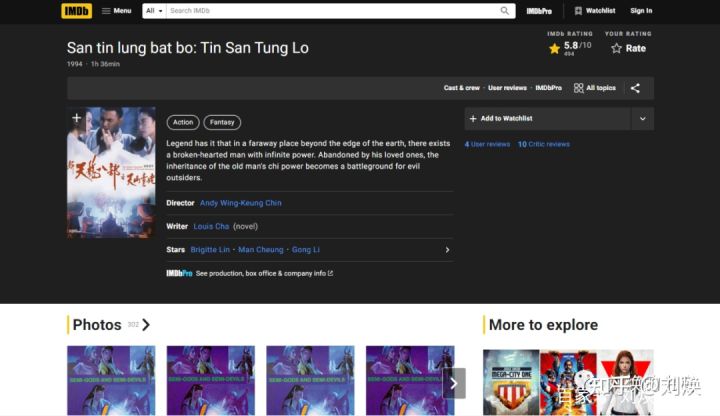Viewport: 720px width, 416px height.
Task: Click the movie title San tin lung bat bo
Action: pos(187,48)
